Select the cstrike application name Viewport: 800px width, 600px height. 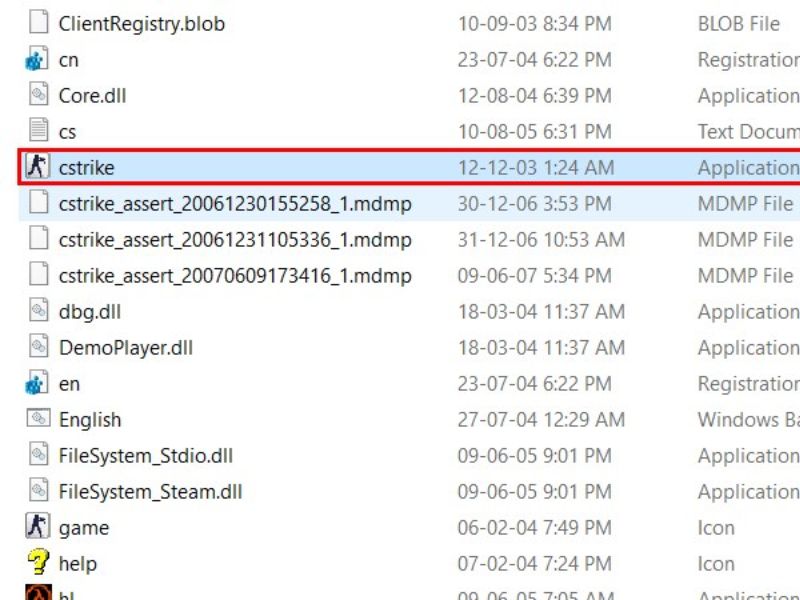tap(86, 168)
